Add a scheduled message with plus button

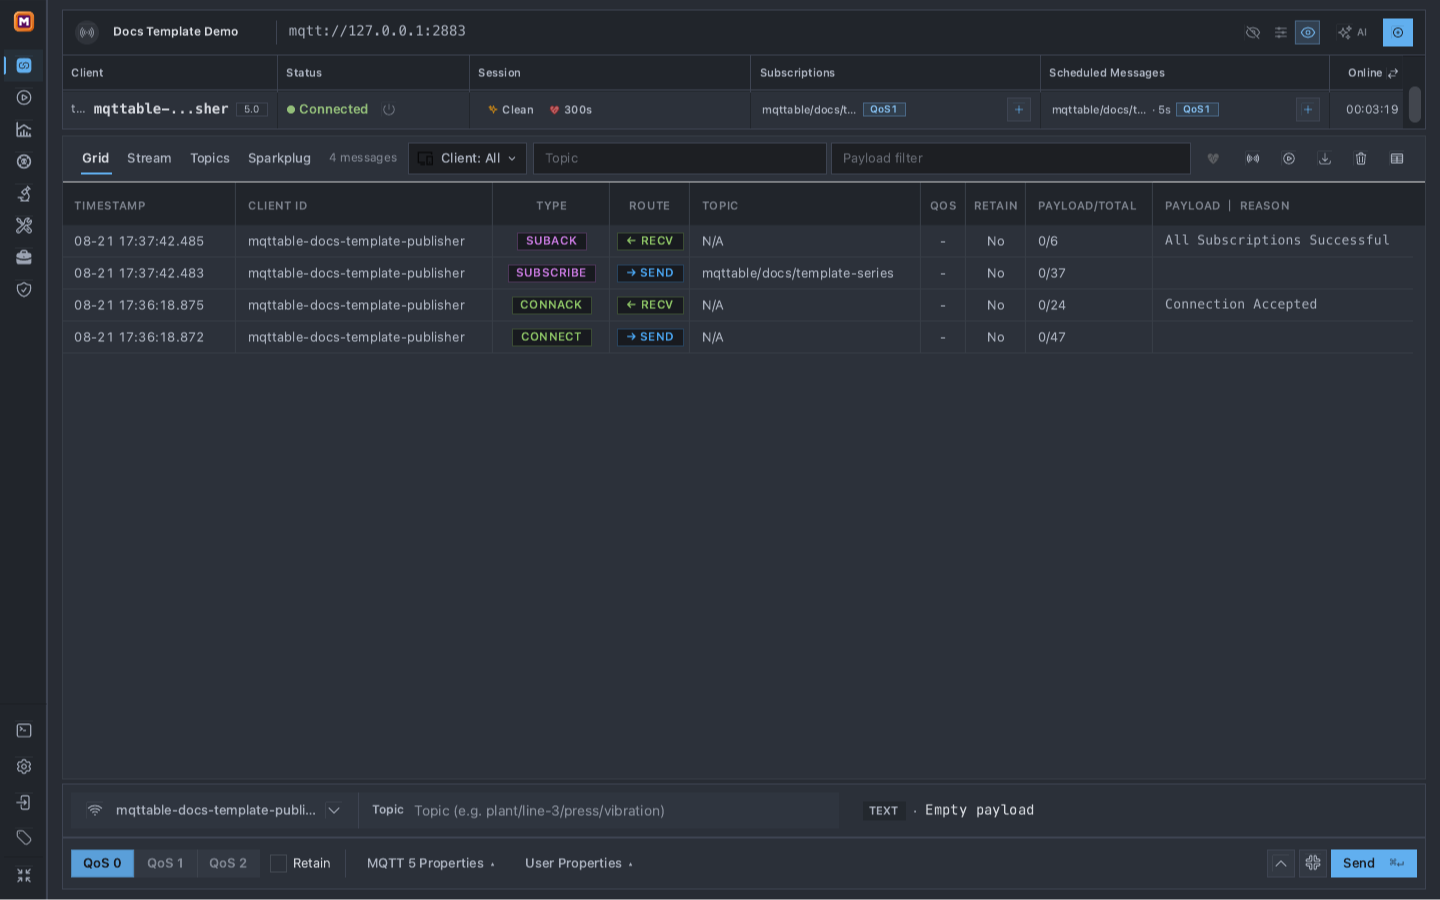tap(1308, 110)
